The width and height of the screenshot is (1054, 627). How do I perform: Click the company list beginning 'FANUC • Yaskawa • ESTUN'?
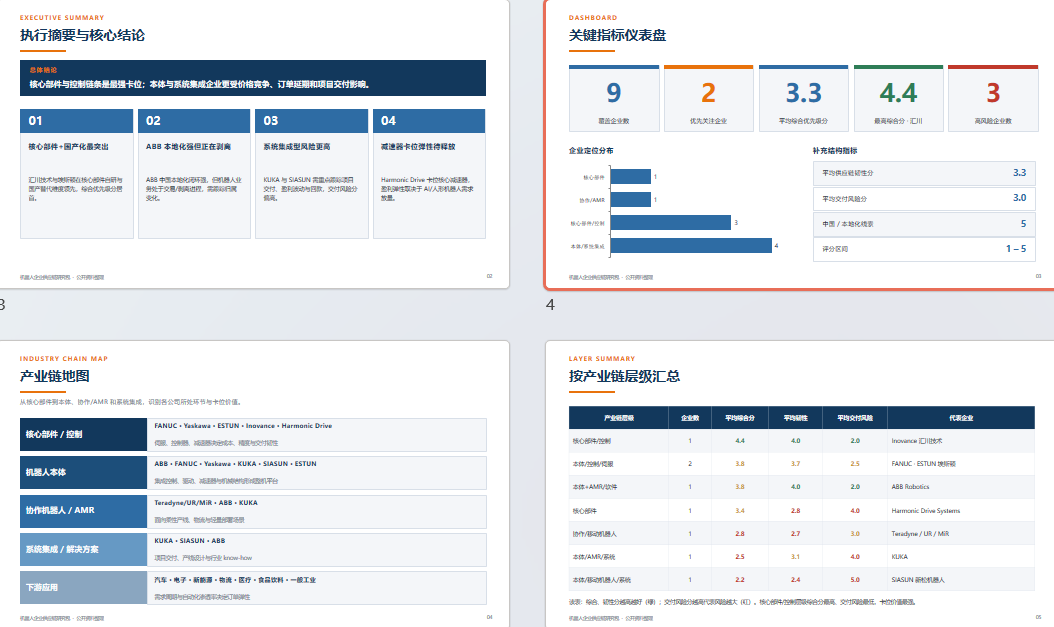pyautogui.click(x=243, y=426)
